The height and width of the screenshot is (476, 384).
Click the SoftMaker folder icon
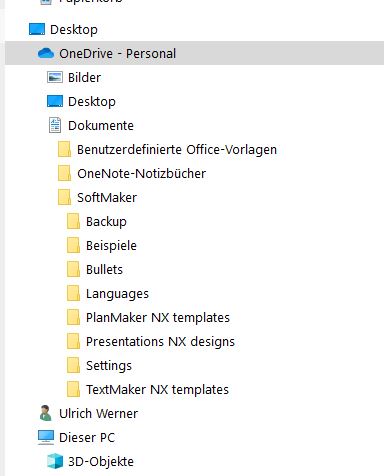pyautogui.click(x=64, y=197)
